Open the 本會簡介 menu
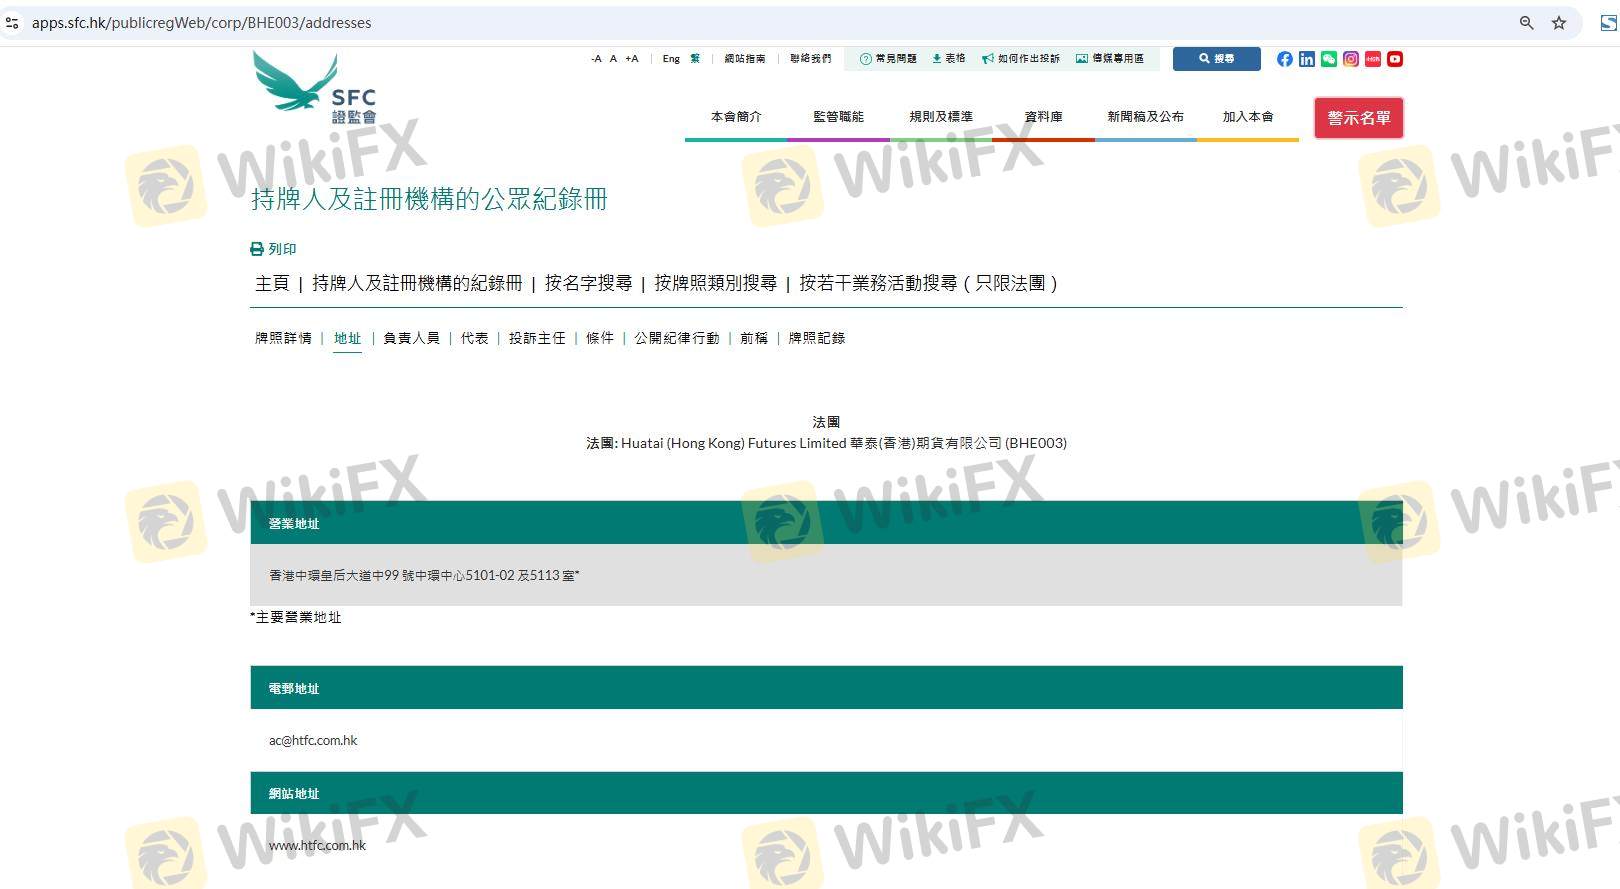This screenshot has height=889, width=1620. (736, 117)
